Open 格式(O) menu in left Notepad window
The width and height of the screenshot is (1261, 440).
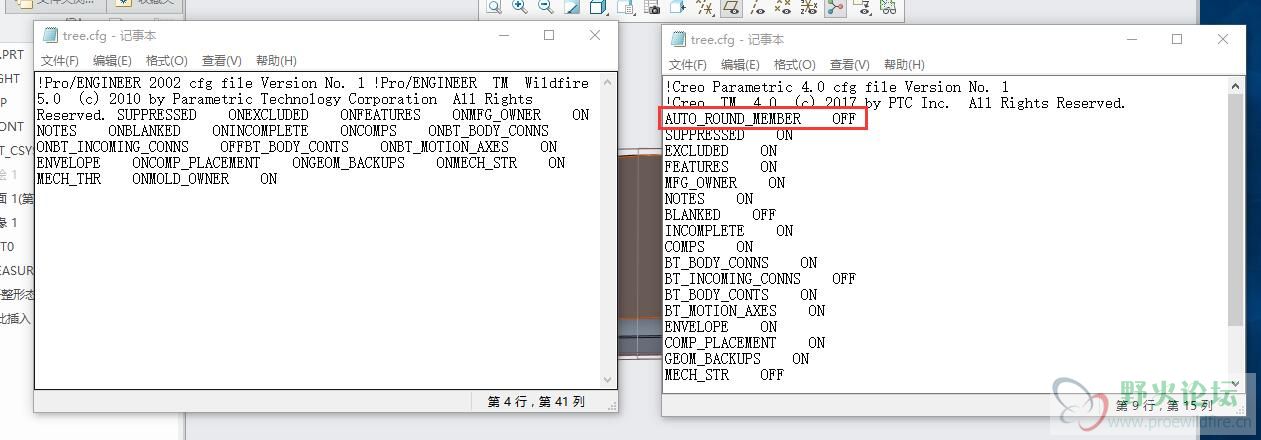[x=166, y=61]
